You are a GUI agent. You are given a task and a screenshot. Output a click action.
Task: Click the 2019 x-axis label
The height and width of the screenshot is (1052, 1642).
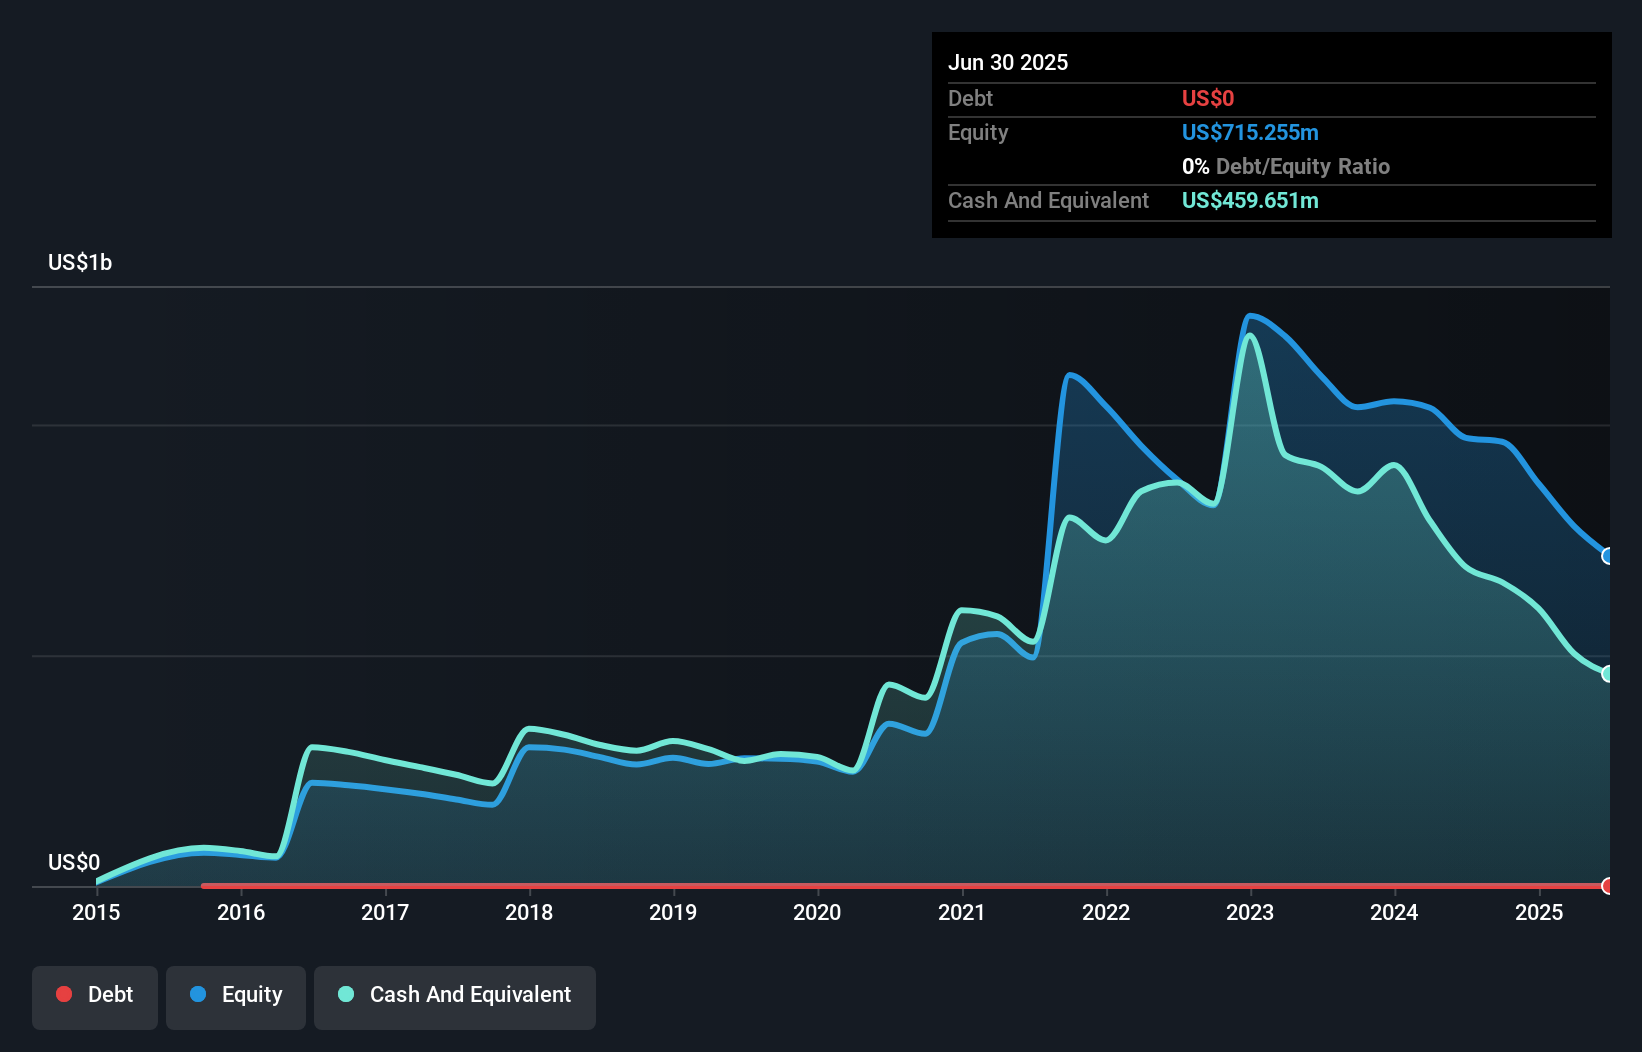point(673,912)
